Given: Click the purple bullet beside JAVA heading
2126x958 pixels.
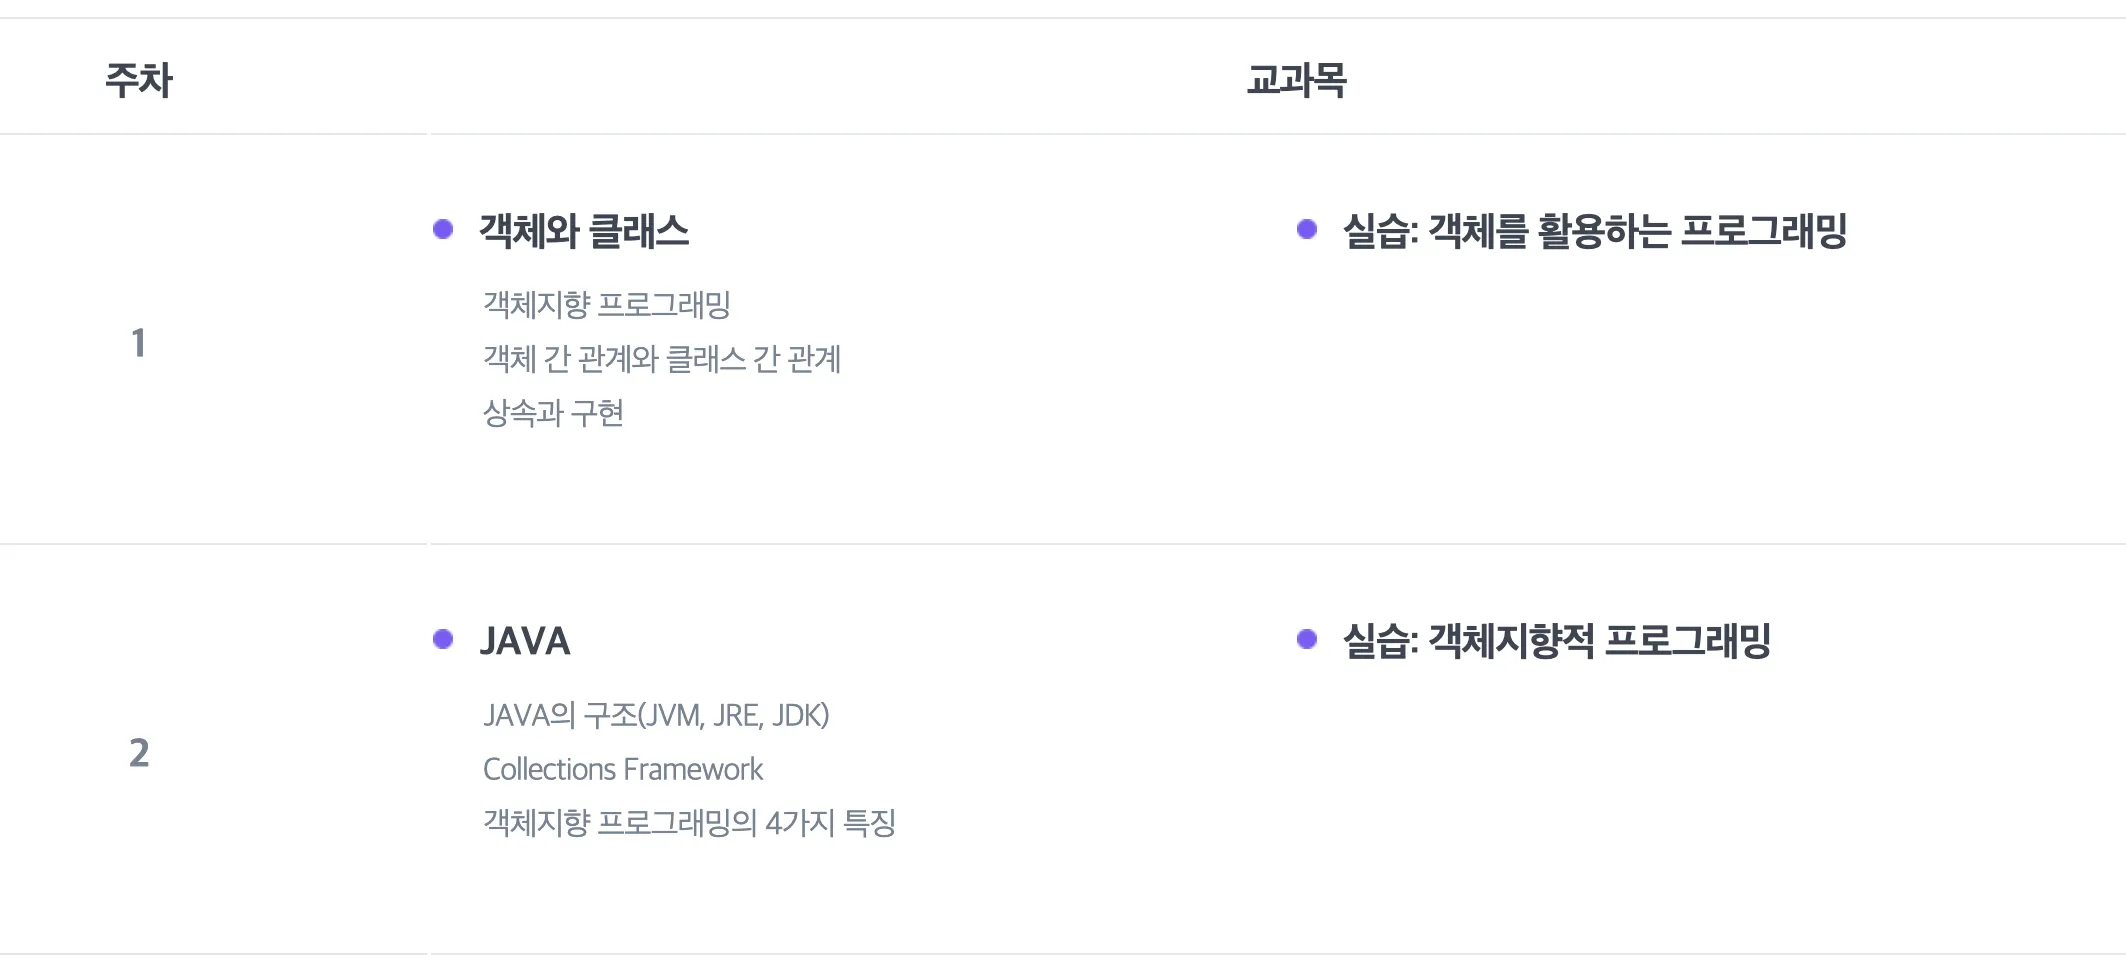Looking at the screenshot, I should point(443,640).
